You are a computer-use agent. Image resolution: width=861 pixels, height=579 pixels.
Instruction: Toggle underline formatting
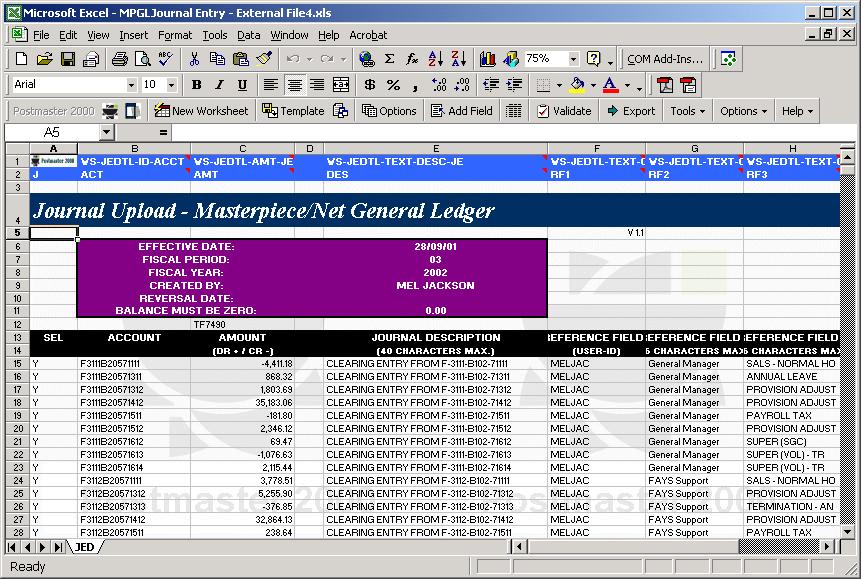click(x=242, y=85)
